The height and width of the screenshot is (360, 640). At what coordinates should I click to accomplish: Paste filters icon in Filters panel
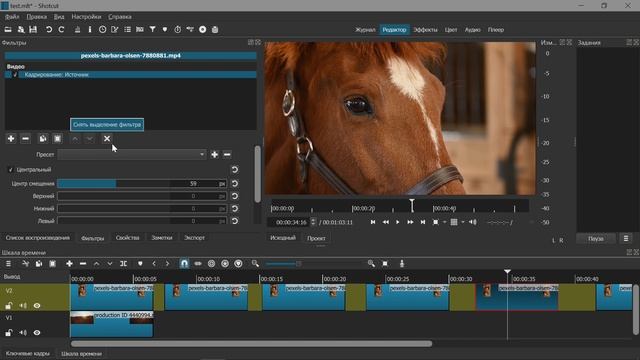pos(58,139)
